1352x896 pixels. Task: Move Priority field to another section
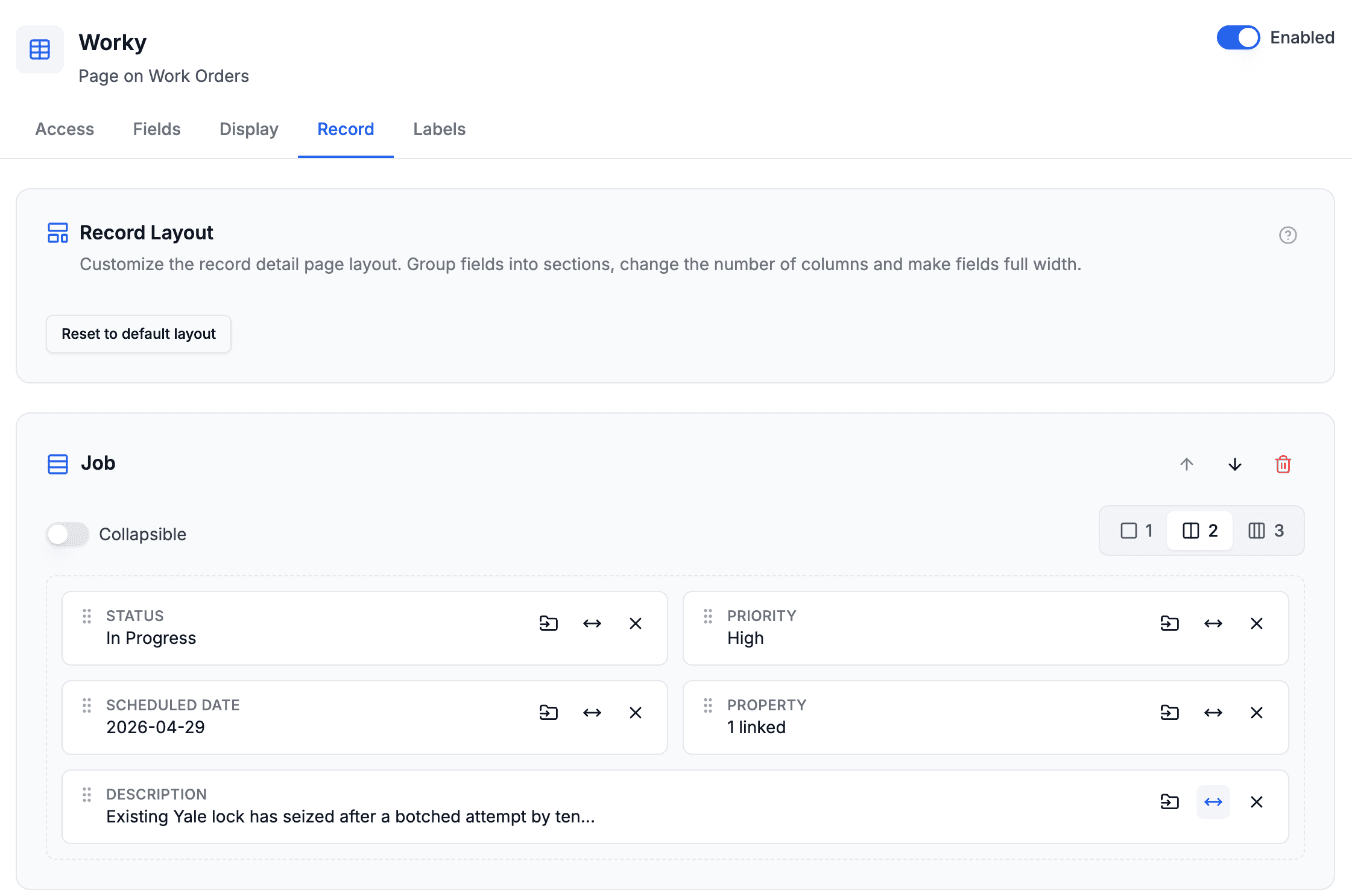coord(1170,623)
